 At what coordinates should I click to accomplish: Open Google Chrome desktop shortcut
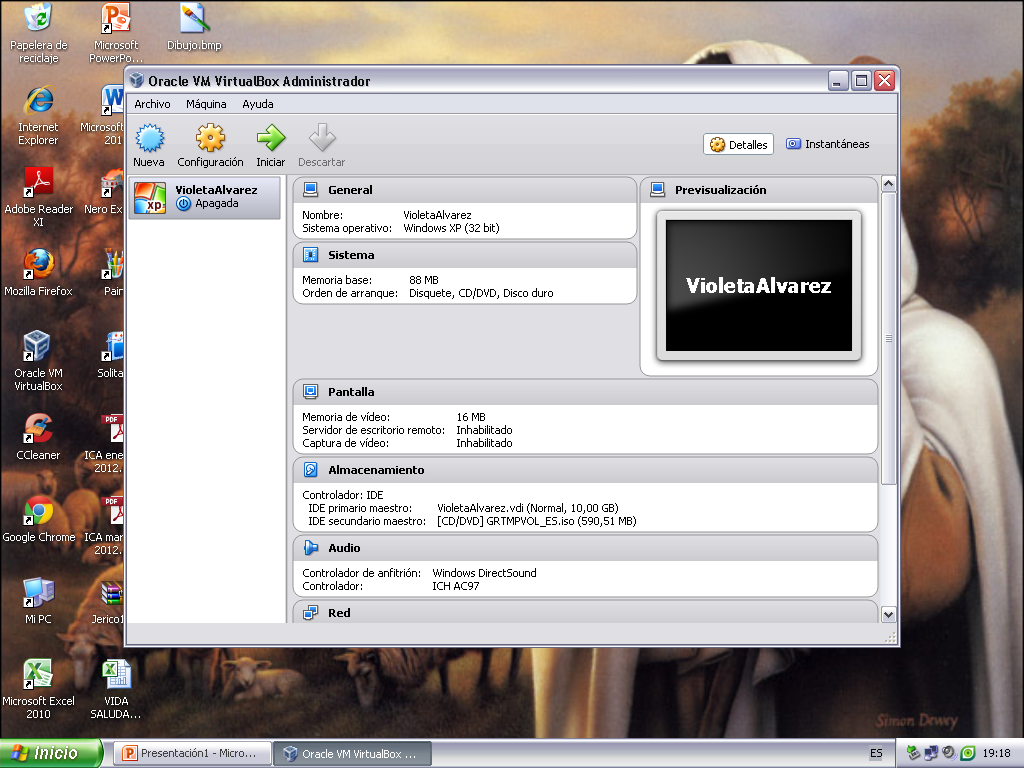[x=39, y=519]
